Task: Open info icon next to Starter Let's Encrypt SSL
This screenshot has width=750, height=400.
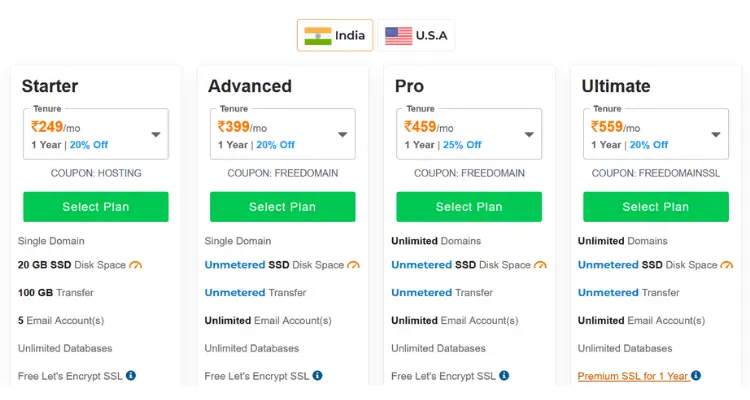Action: point(131,376)
